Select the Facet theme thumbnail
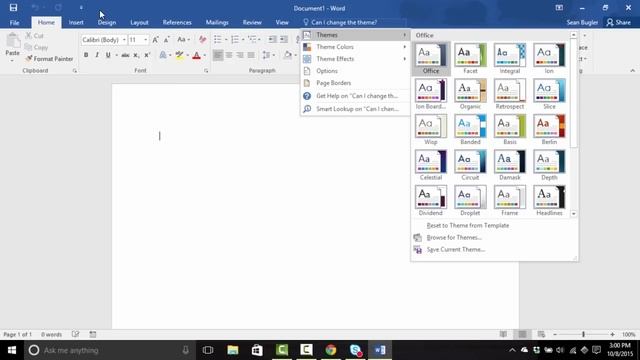 pos(470,58)
